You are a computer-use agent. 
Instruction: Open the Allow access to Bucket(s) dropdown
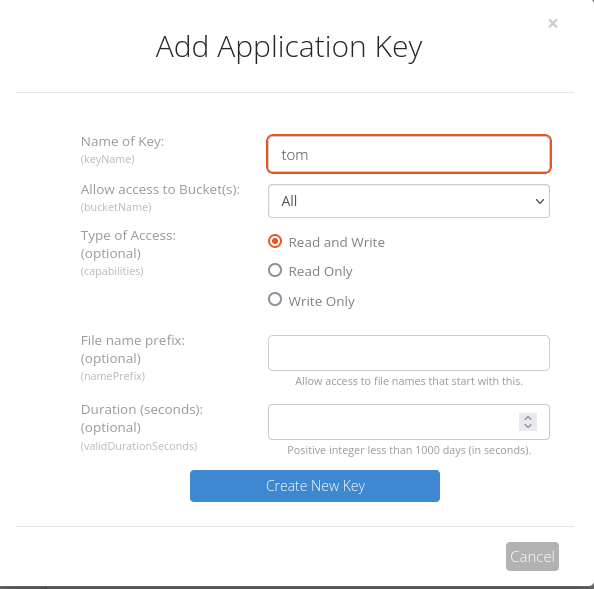coord(409,201)
